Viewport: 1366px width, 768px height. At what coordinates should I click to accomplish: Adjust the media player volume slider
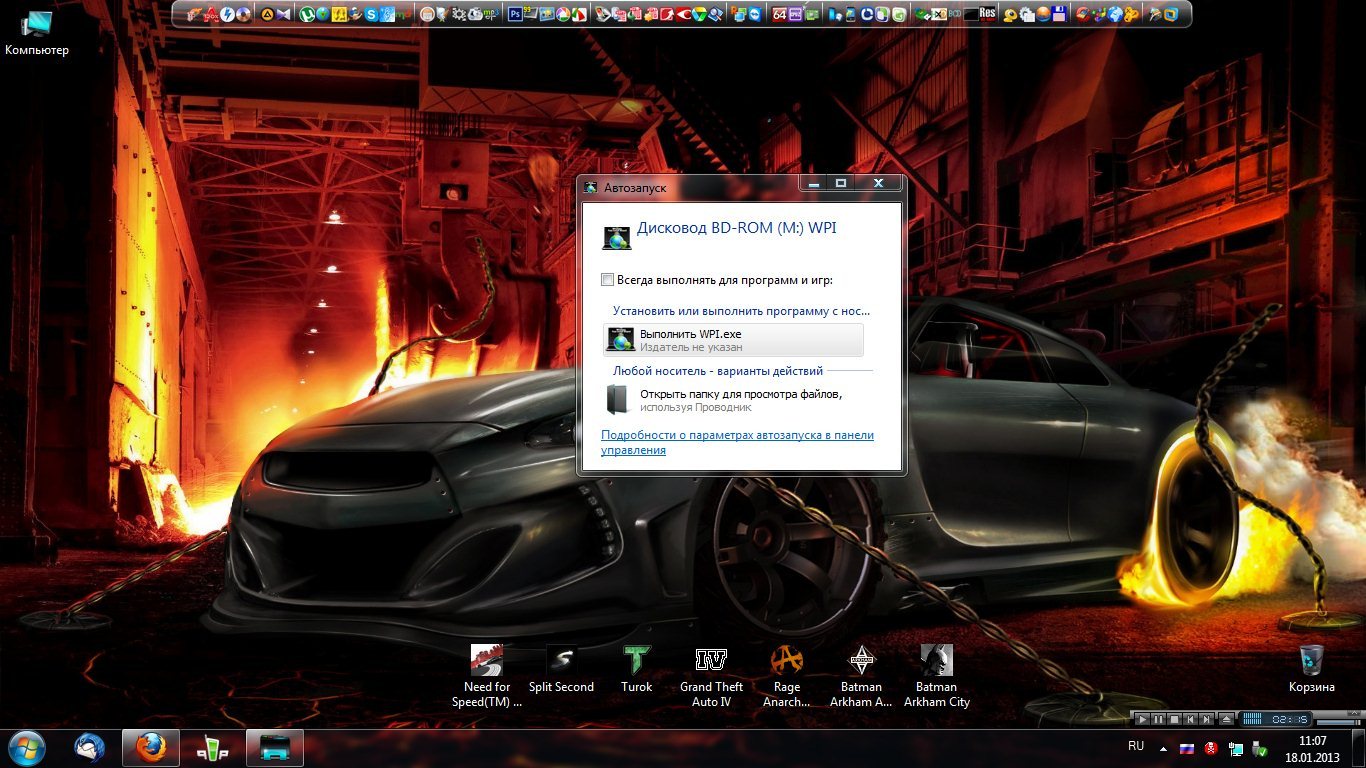pos(1339,722)
